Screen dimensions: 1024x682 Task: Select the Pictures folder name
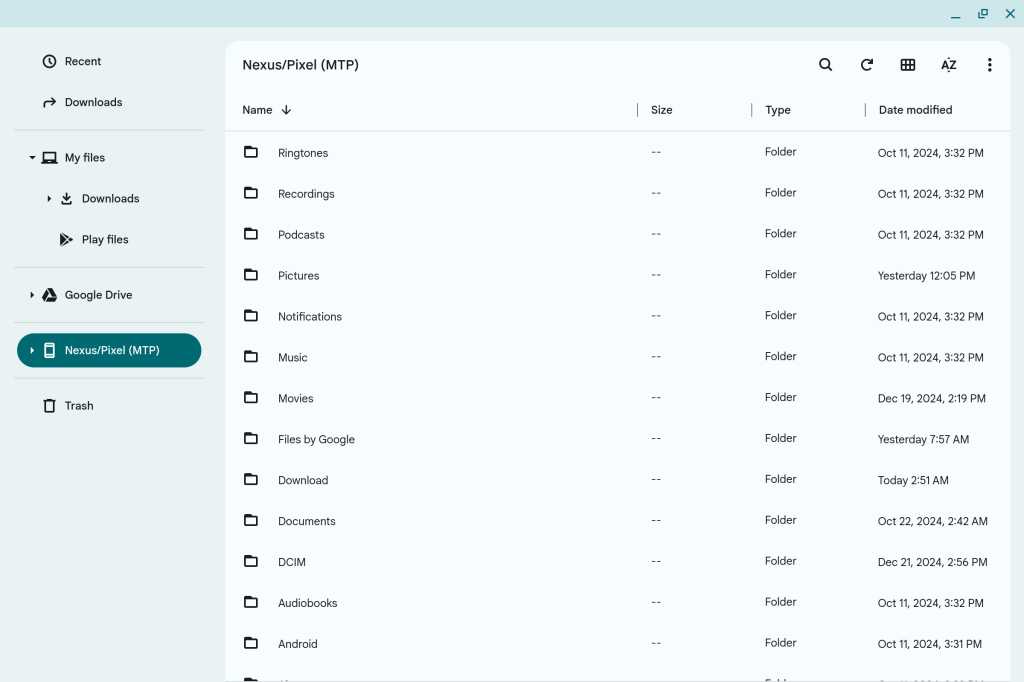click(298, 276)
